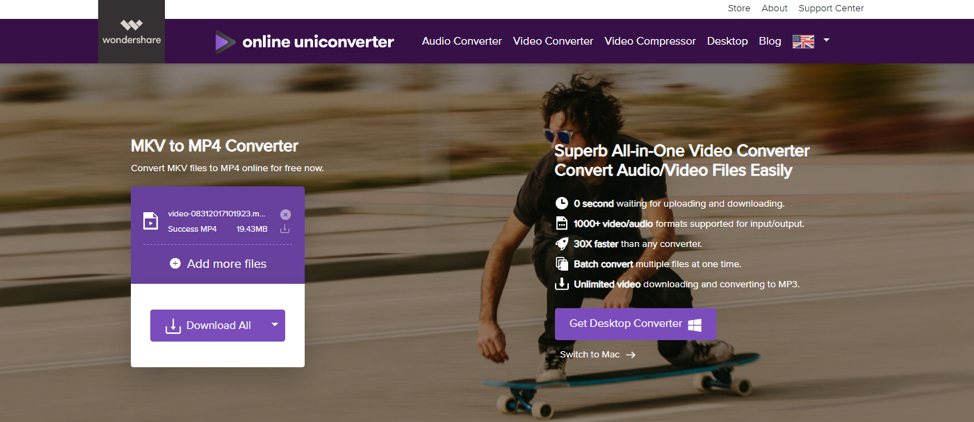
Task: Click the video file type icon
Action: (x=151, y=221)
